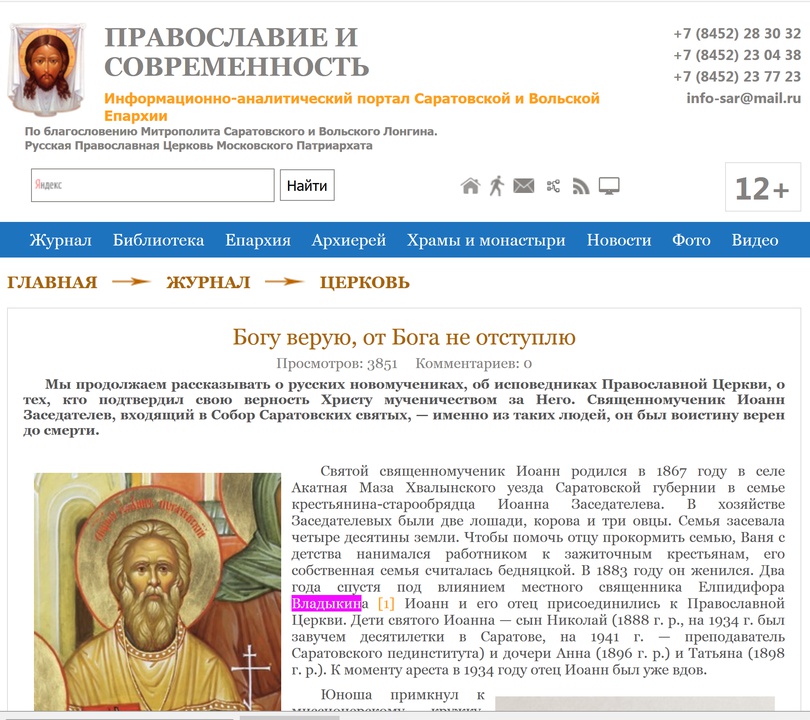Open the envelope mail icon
Image resolution: width=810 pixels, height=720 pixels.
tap(524, 185)
